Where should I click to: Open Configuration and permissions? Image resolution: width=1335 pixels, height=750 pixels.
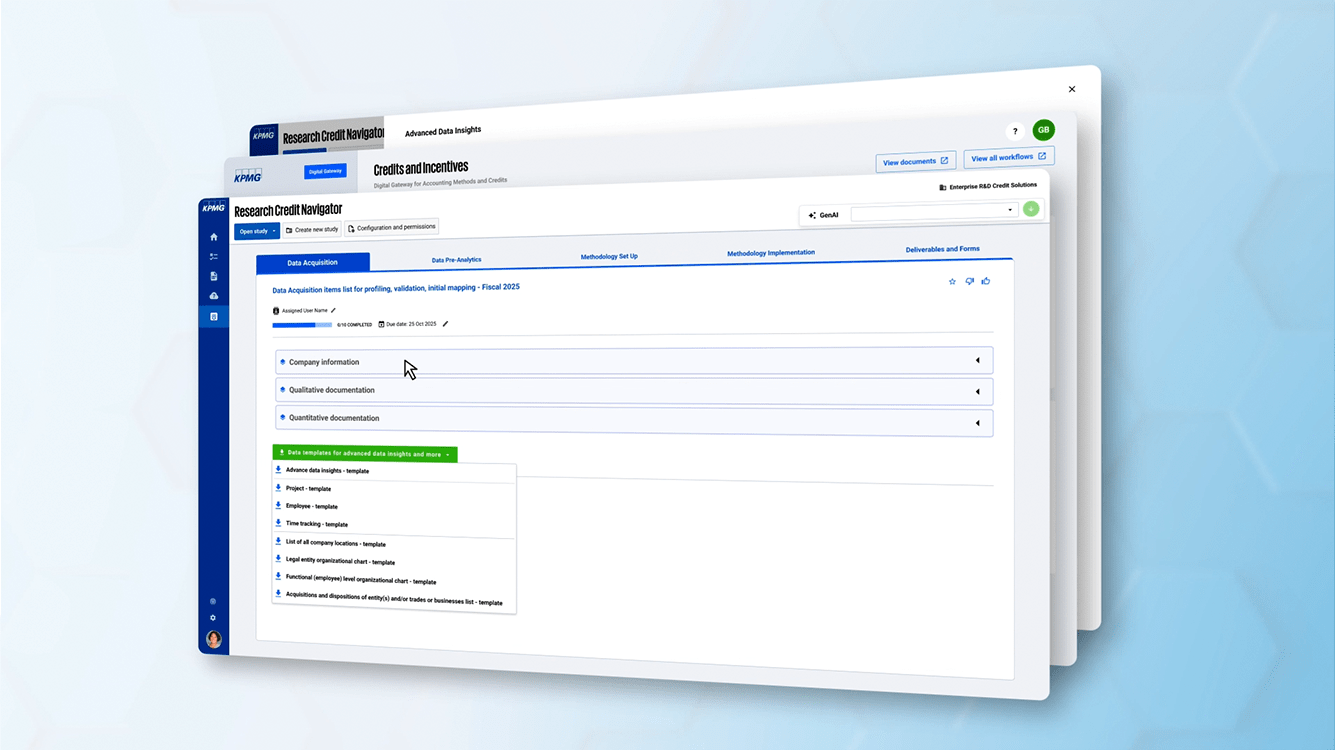pos(392,227)
